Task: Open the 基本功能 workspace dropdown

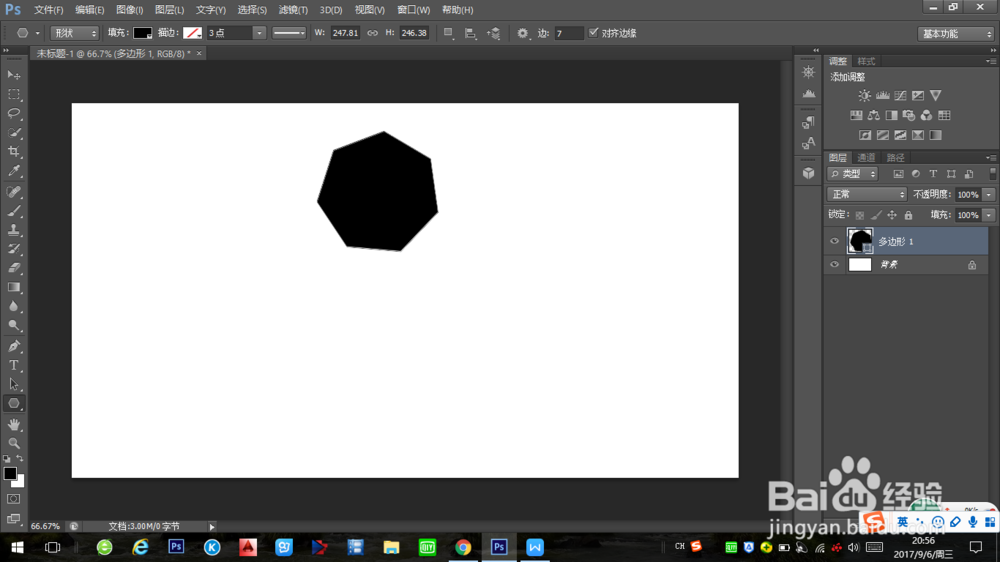Action: coord(955,34)
